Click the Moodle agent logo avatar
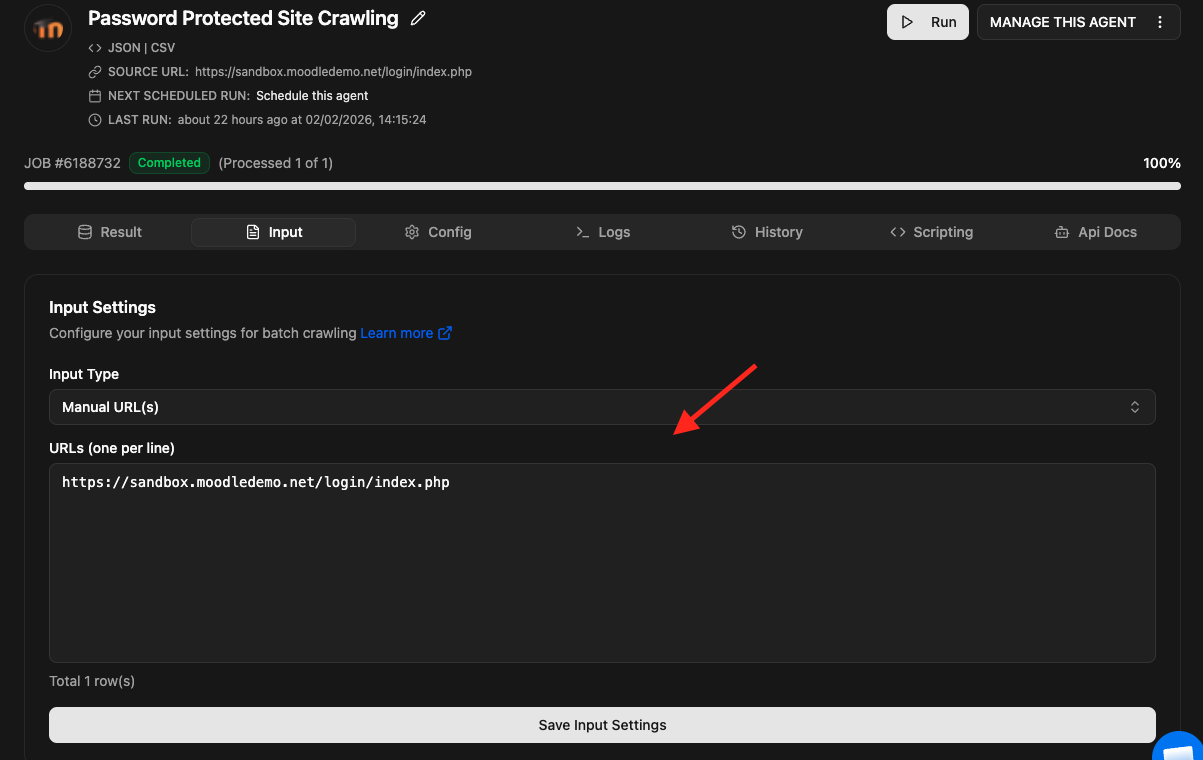Viewport: 1203px width, 760px height. pos(47,28)
